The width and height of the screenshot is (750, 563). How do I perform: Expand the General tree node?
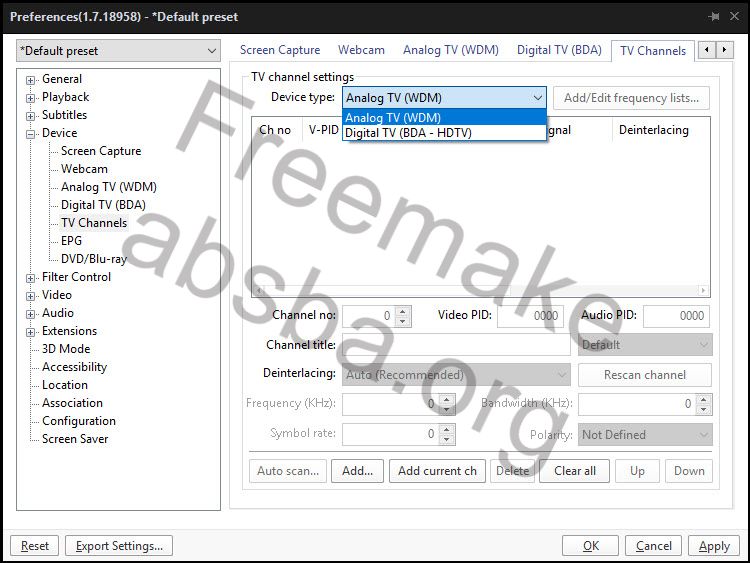coord(31,80)
